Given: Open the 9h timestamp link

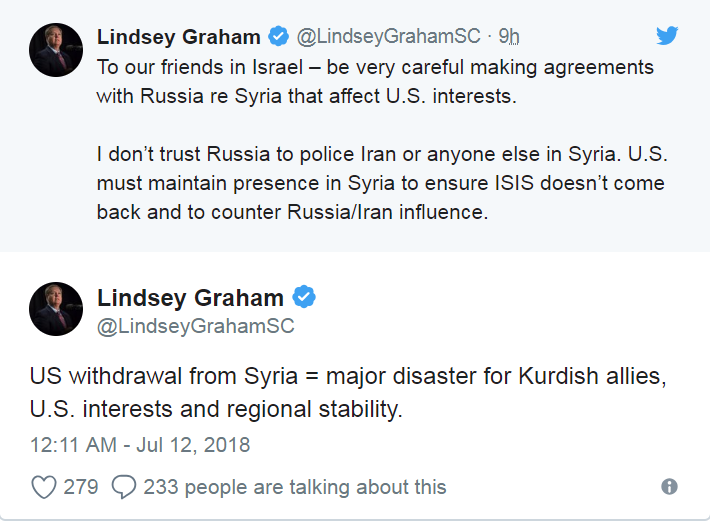Looking at the screenshot, I should (509, 36).
